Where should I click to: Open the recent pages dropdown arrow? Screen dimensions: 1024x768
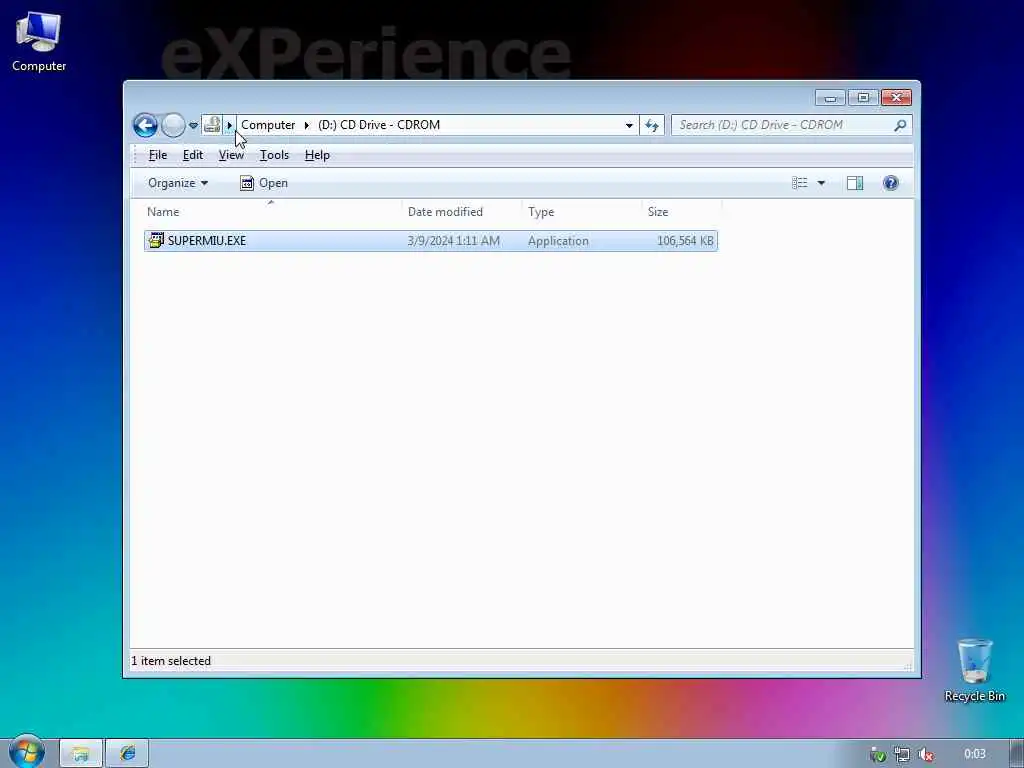coord(193,125)
